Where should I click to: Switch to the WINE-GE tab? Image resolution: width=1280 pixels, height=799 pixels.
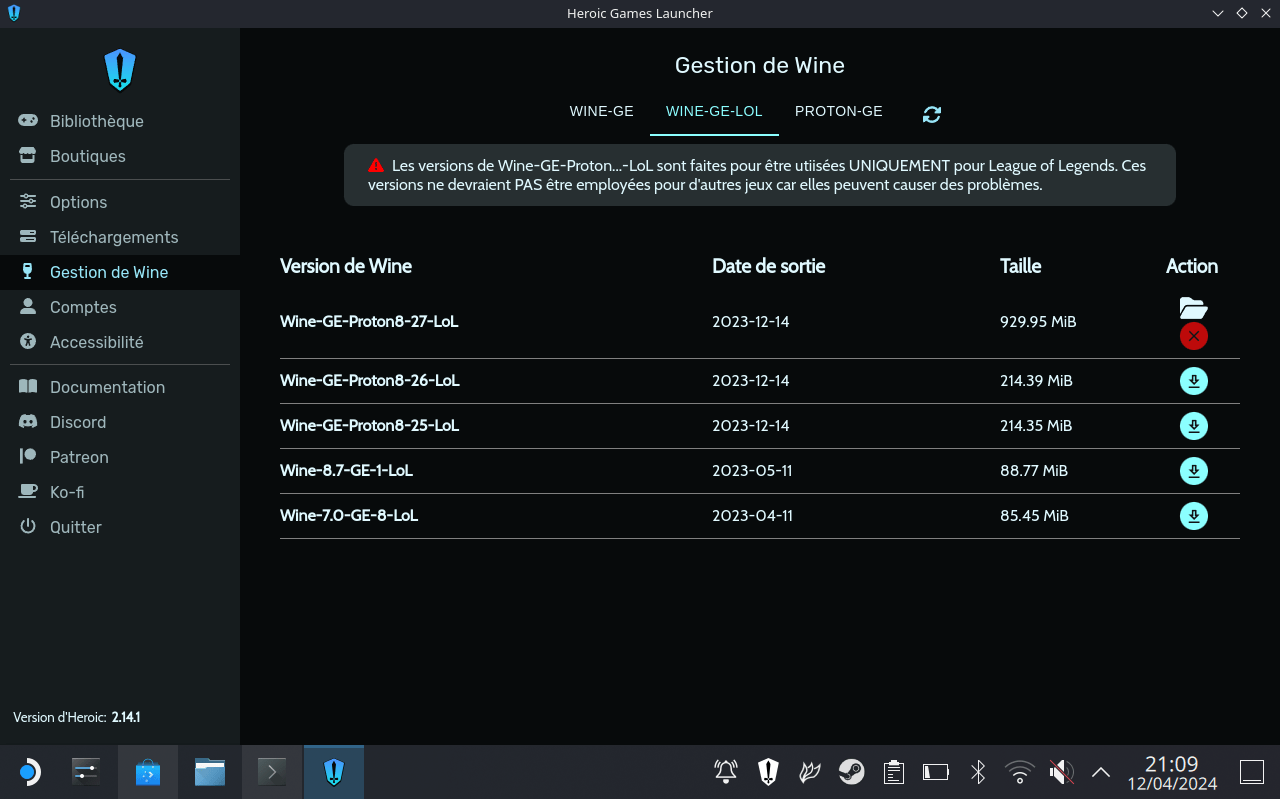602,112
